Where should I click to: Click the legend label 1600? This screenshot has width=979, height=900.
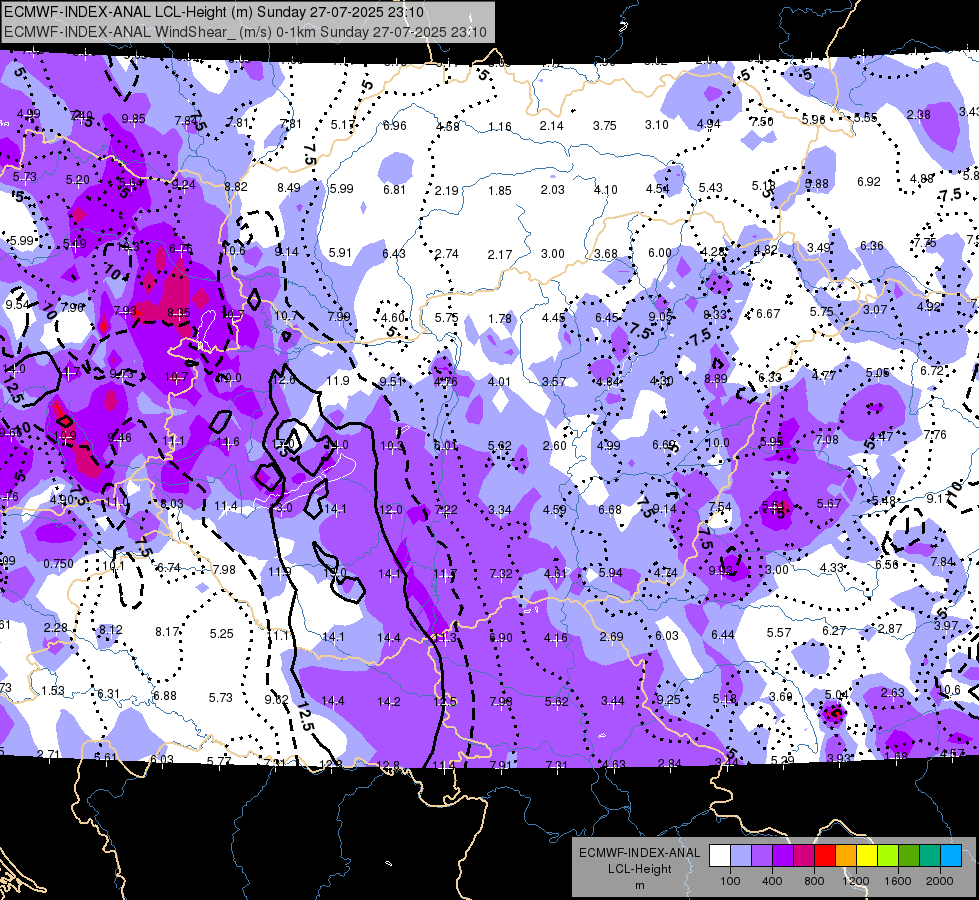(x=898, y=881)
